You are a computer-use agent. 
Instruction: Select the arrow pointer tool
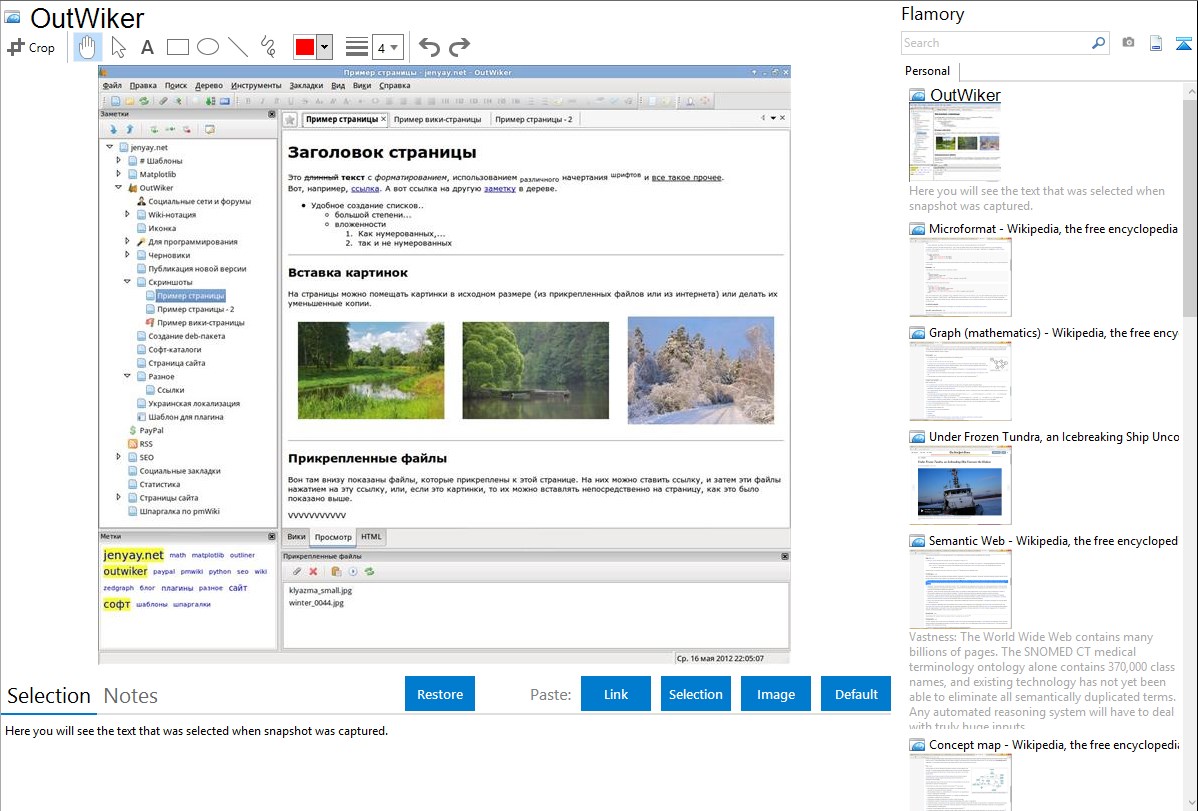coord(118,47)
